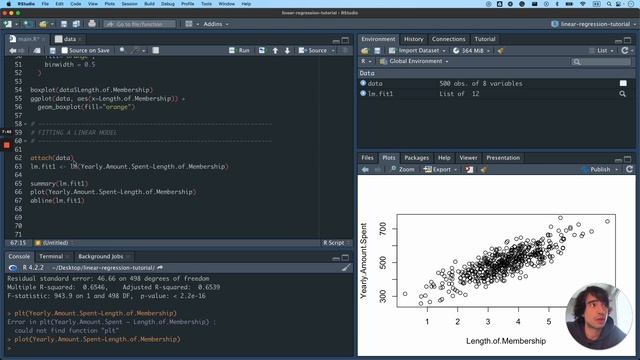Open the Background Jobs tab
This screenshot has height=360, width=640.
100,256
